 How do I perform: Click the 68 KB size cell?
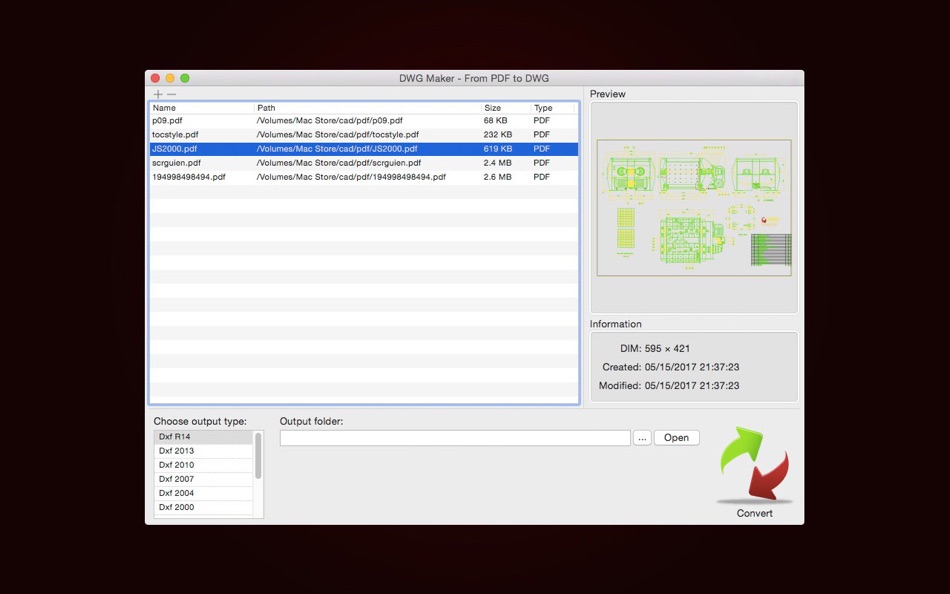[x=496, y=121]
